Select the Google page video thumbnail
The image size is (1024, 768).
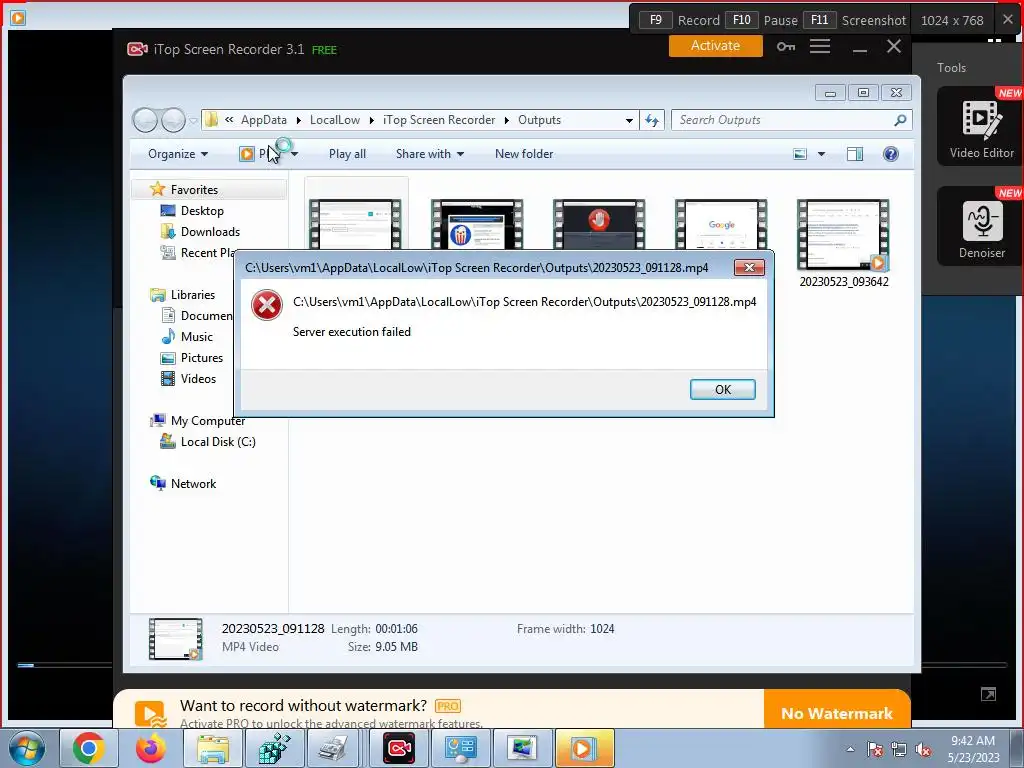tap(721, 223)
